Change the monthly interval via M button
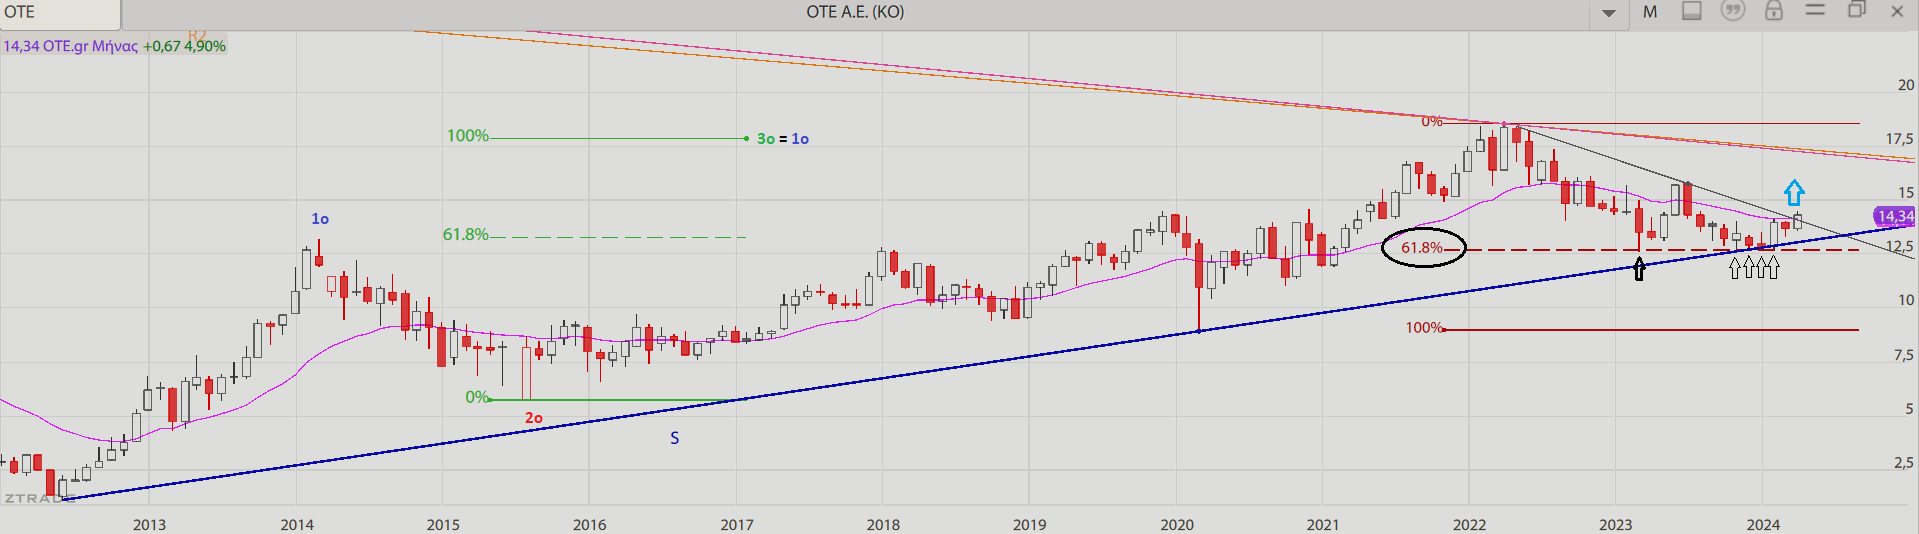The height and width of the screenshot is (534, 1919). 1650,12
